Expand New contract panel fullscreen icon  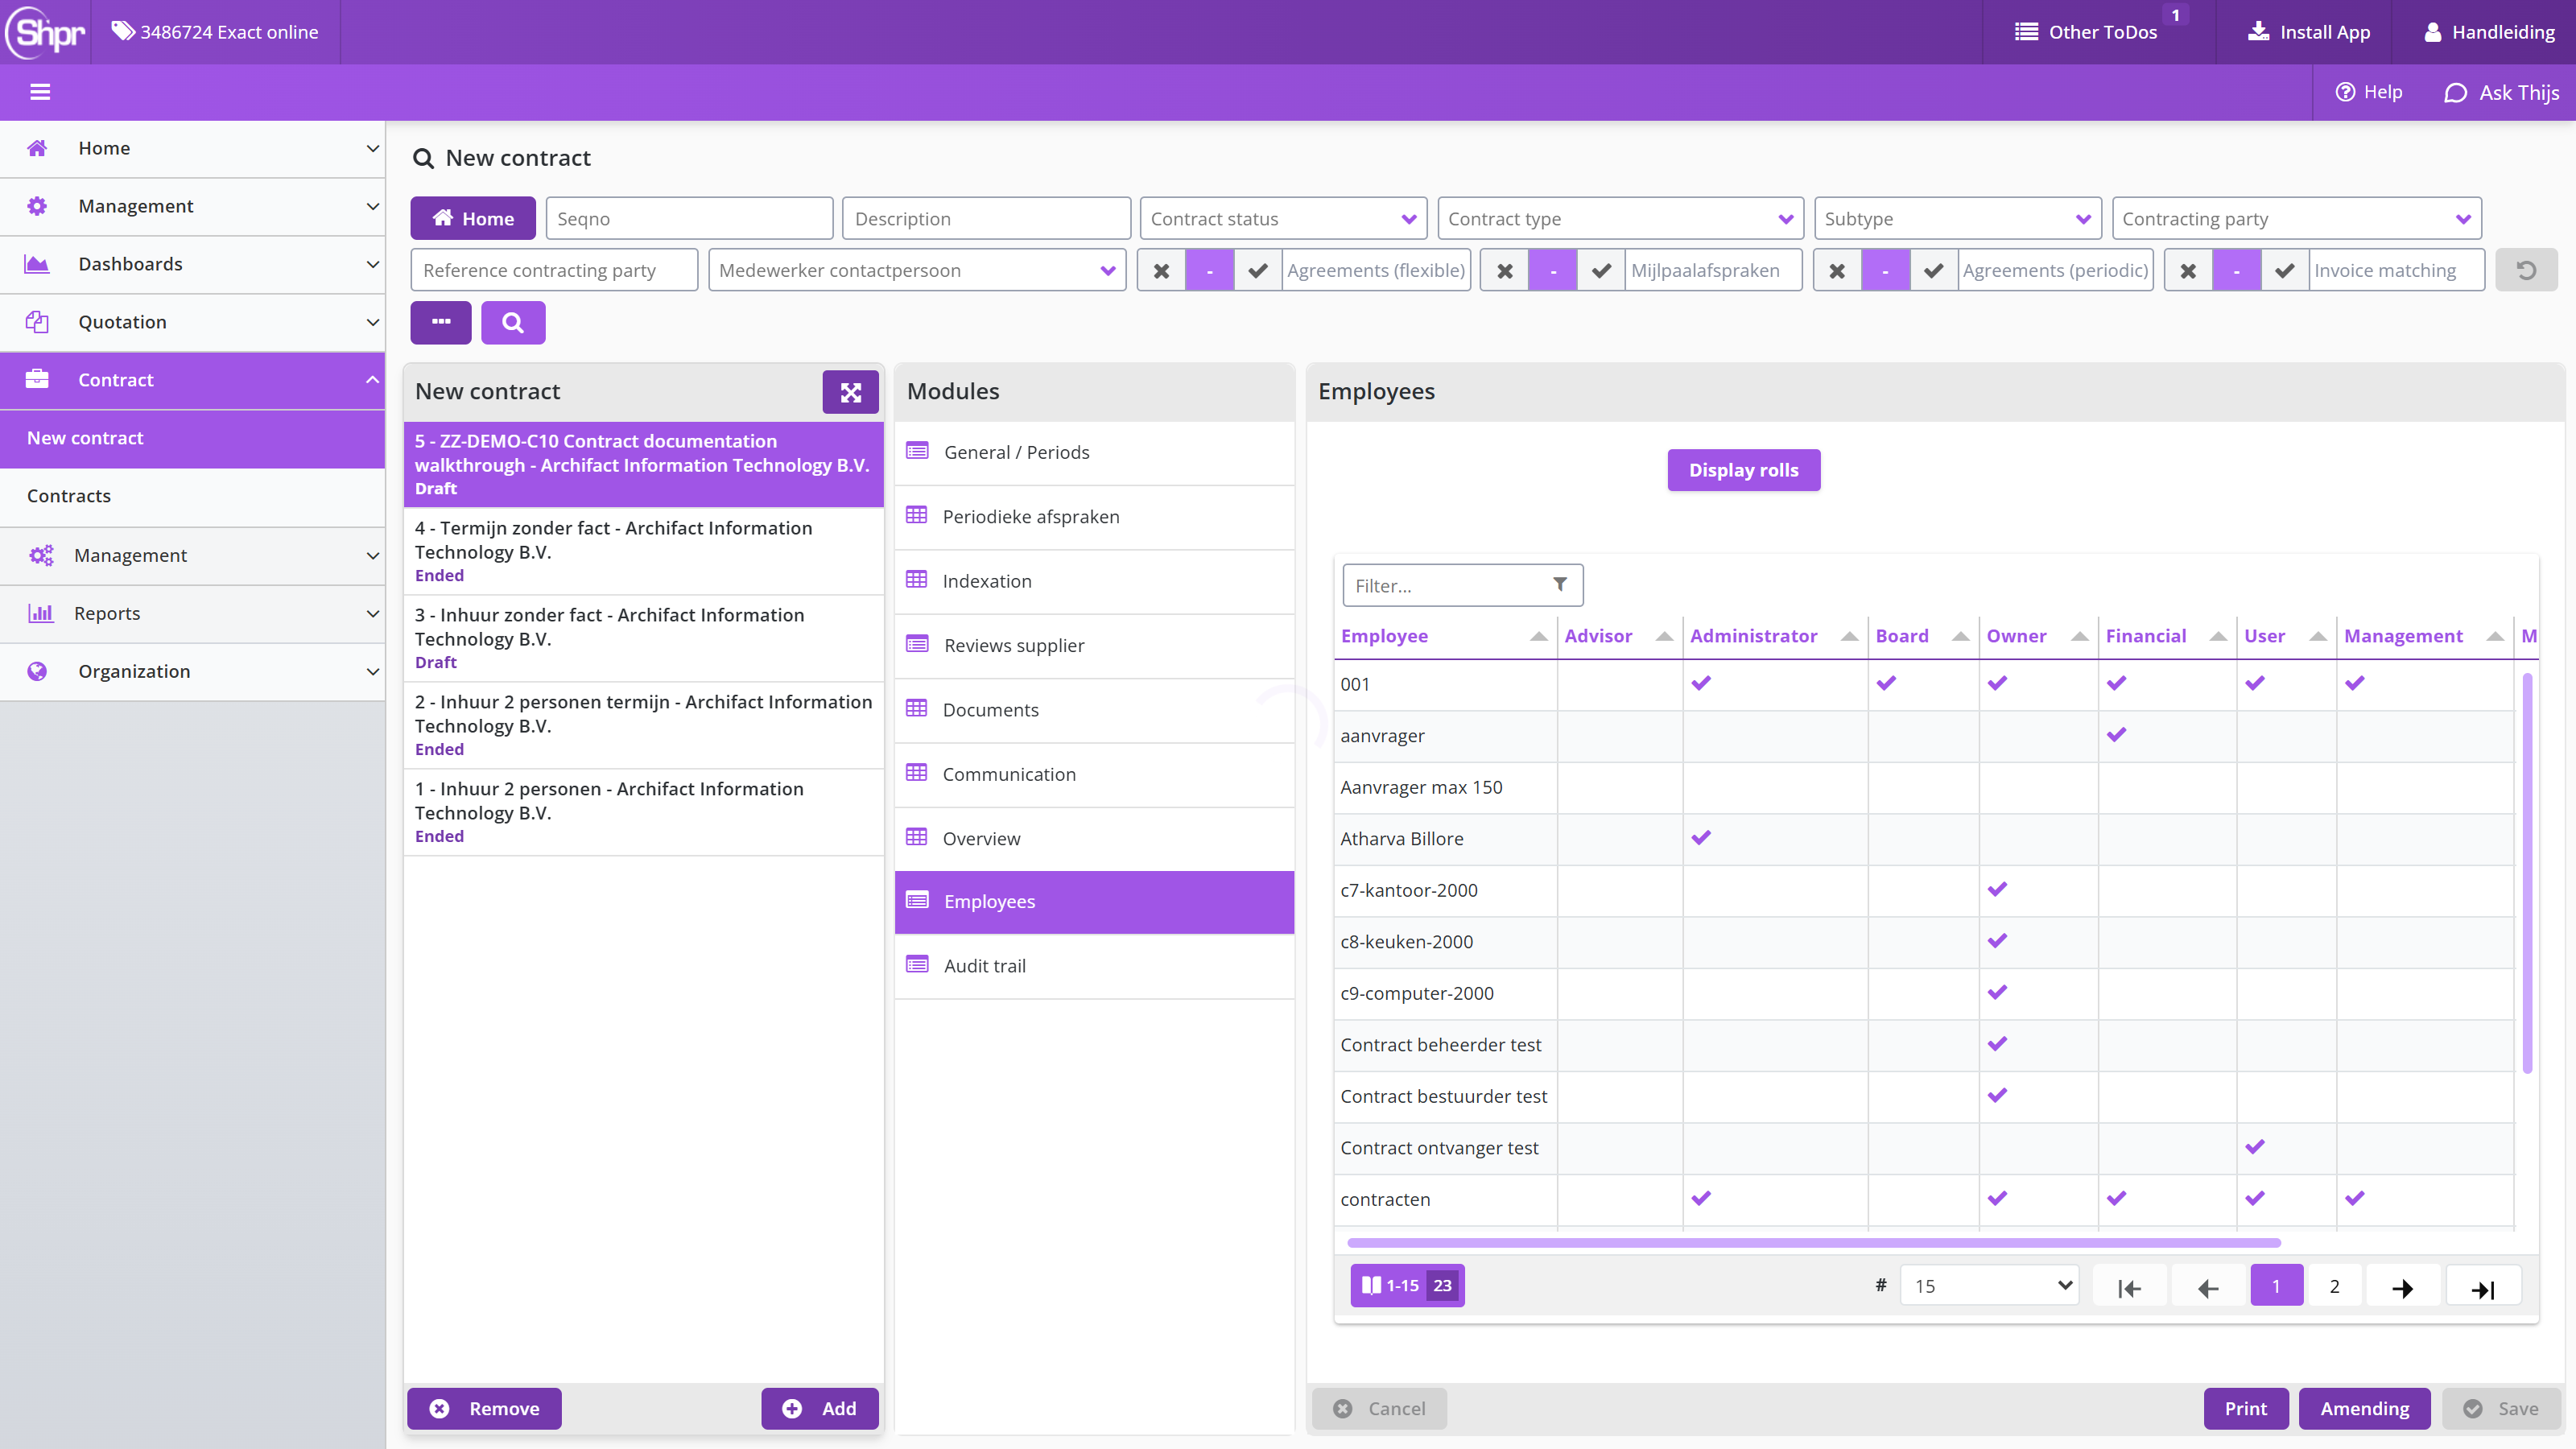point(850,392)
